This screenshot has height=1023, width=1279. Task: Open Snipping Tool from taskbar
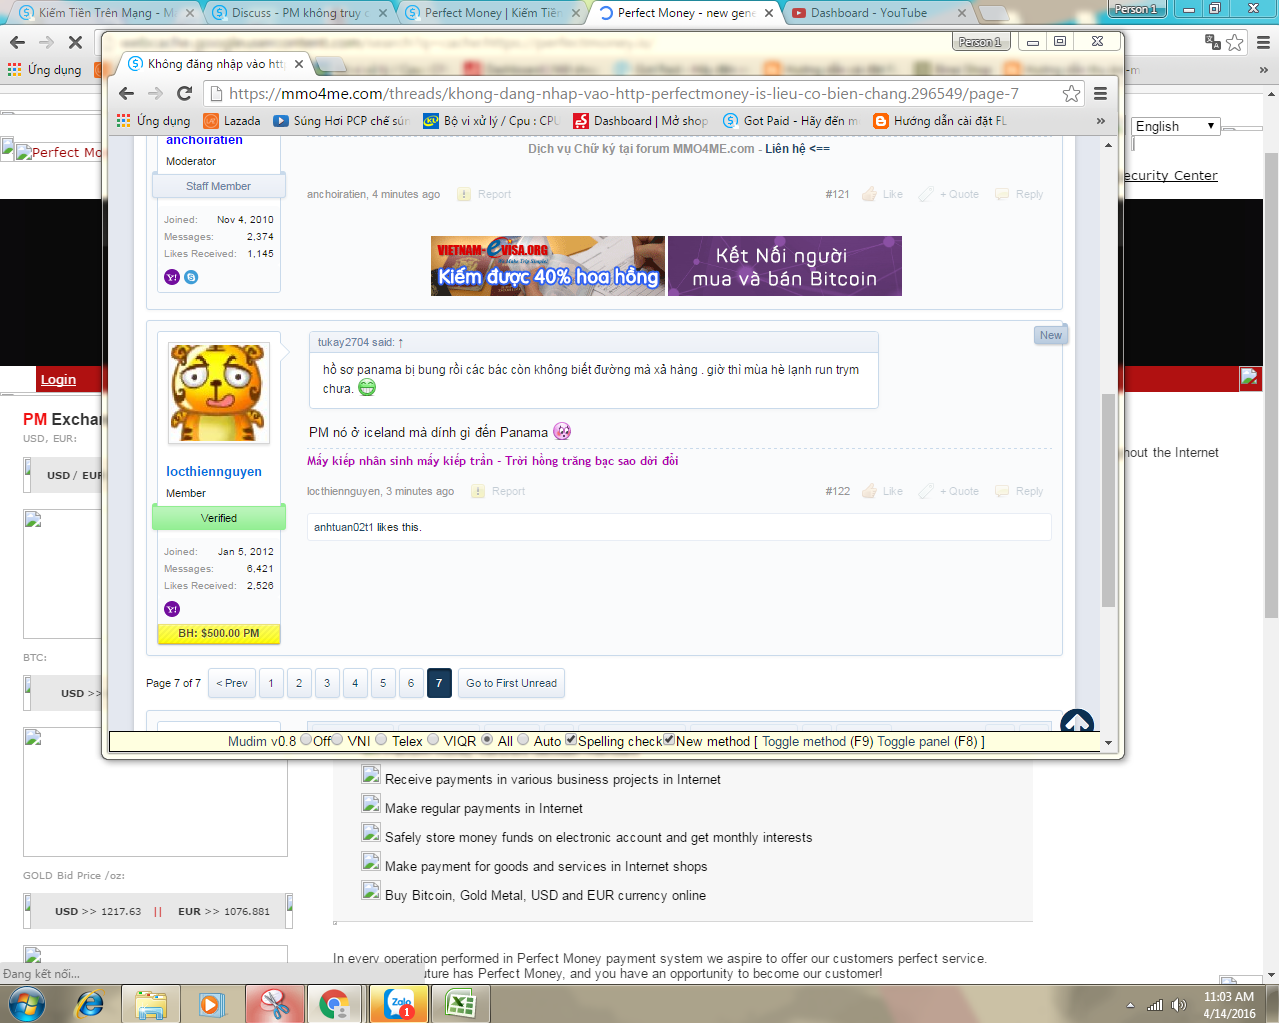coord(275,1004)
